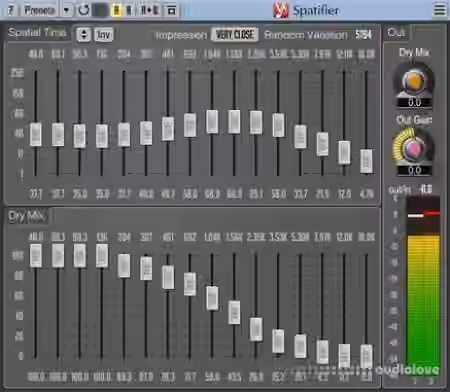Toggle the Inv button
Viewport: 450px width, 392px height.
pos(104,35)
